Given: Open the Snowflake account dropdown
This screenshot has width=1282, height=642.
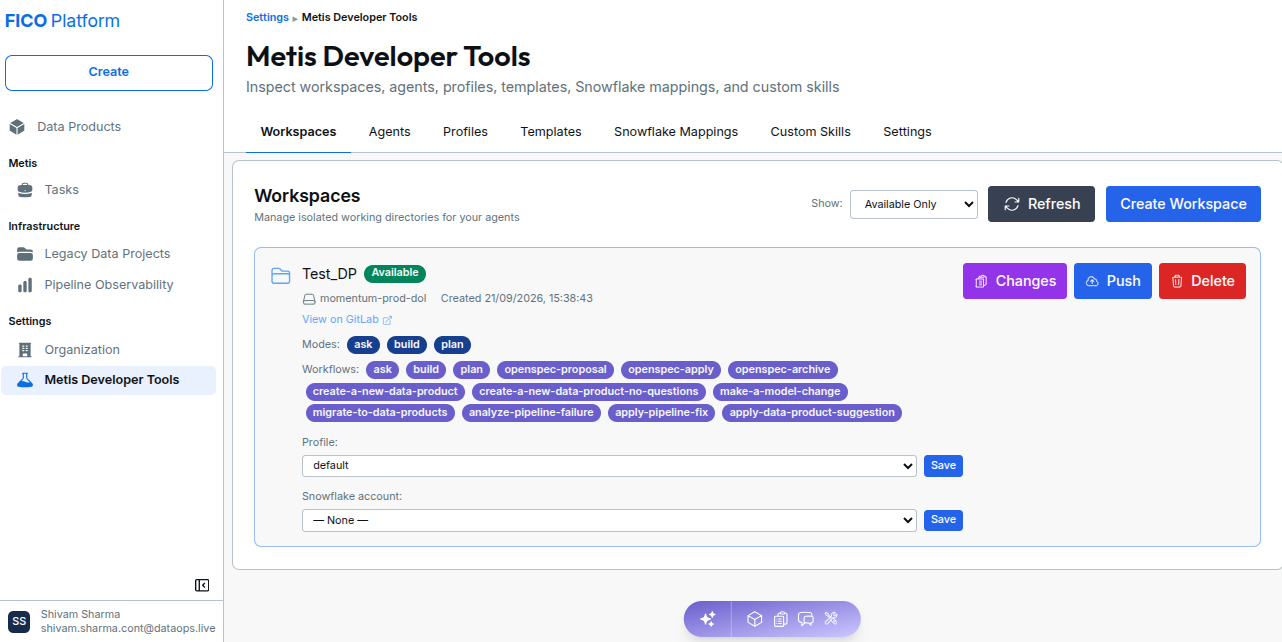Looking at the screenshot, I should click(609, 520).
